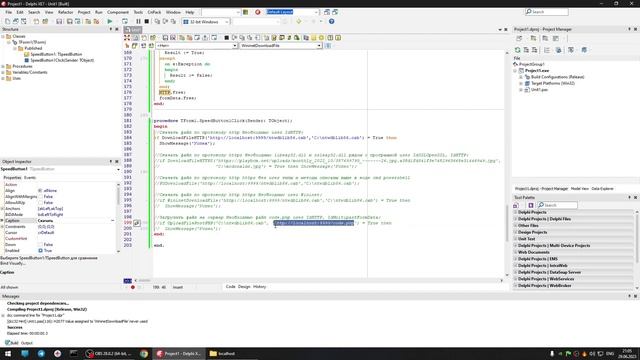Screen dimensions: 640x360
Task: Expand the Uses node in Structure
Action: pyautogui.click(x=3, y=78)
